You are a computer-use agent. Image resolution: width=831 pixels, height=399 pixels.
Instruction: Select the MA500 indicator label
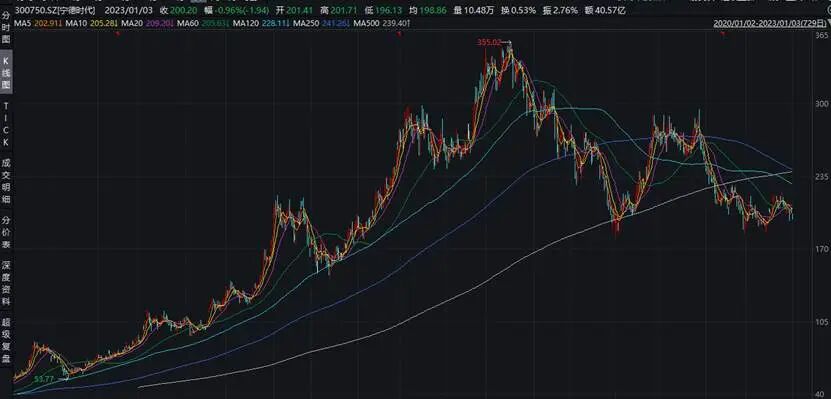coord(366,23)
